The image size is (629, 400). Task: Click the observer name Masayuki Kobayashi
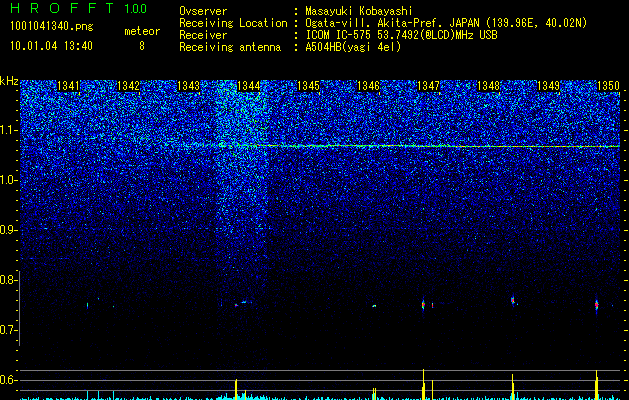coord(359,11)
